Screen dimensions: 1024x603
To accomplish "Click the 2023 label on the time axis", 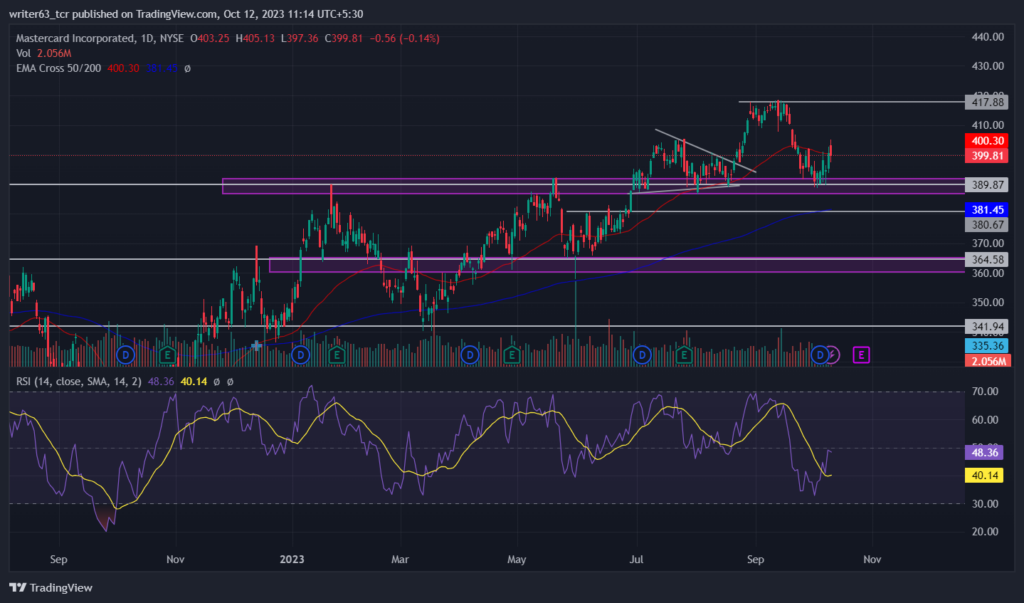I will click(x=292, y=559).
